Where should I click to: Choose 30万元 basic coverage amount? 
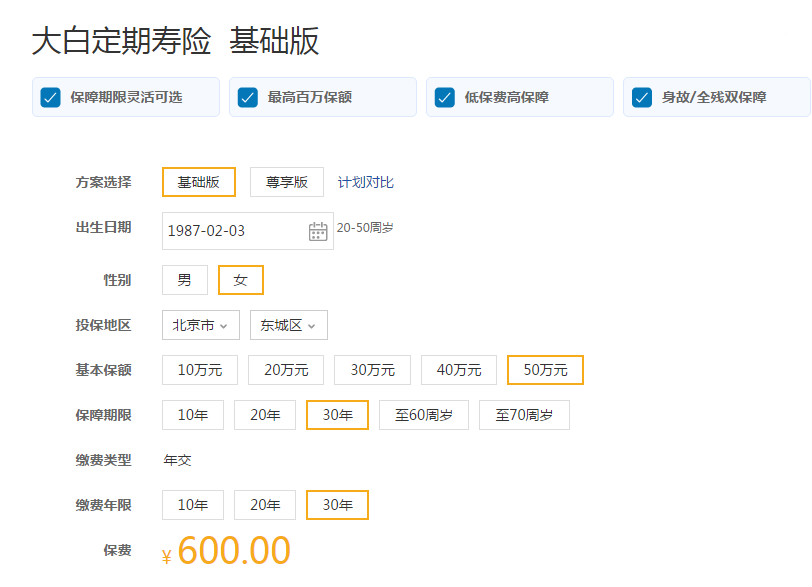point(372,370)
